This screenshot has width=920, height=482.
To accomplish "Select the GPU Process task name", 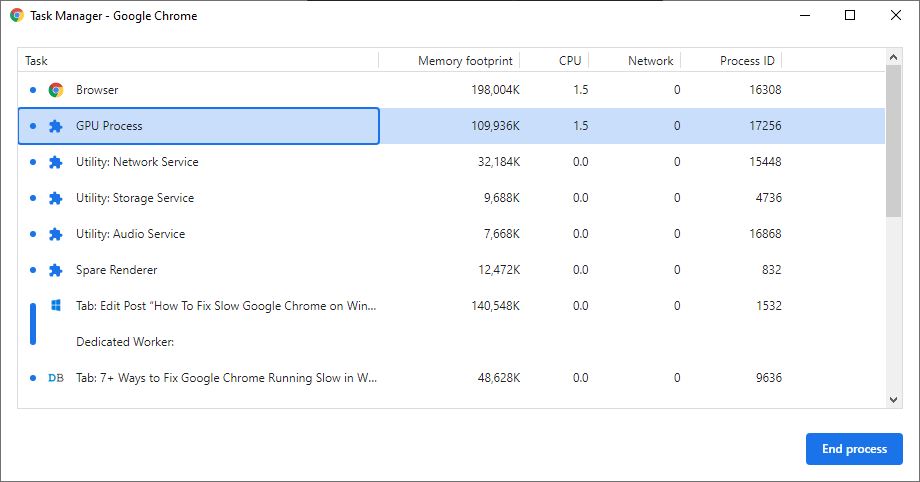I will [109, 126].
